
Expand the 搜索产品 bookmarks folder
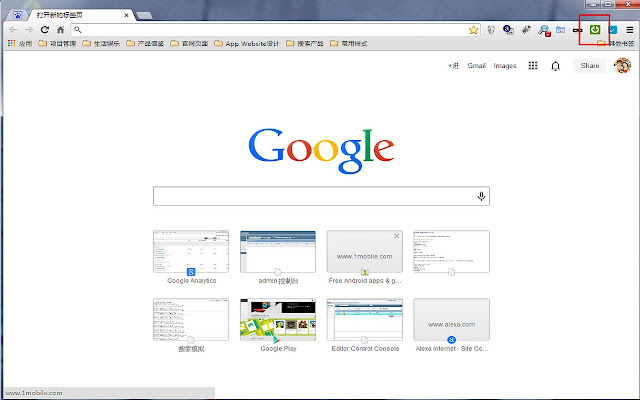(x=305, y=43)
